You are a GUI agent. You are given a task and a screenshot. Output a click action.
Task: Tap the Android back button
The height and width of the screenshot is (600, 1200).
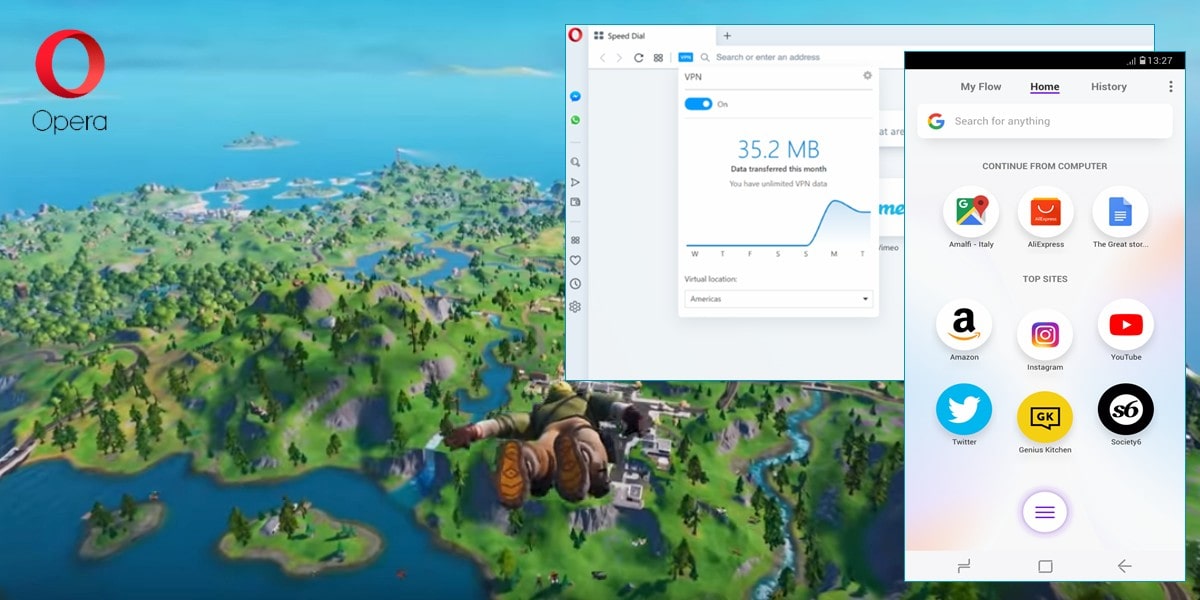(x=1125, y=566)
